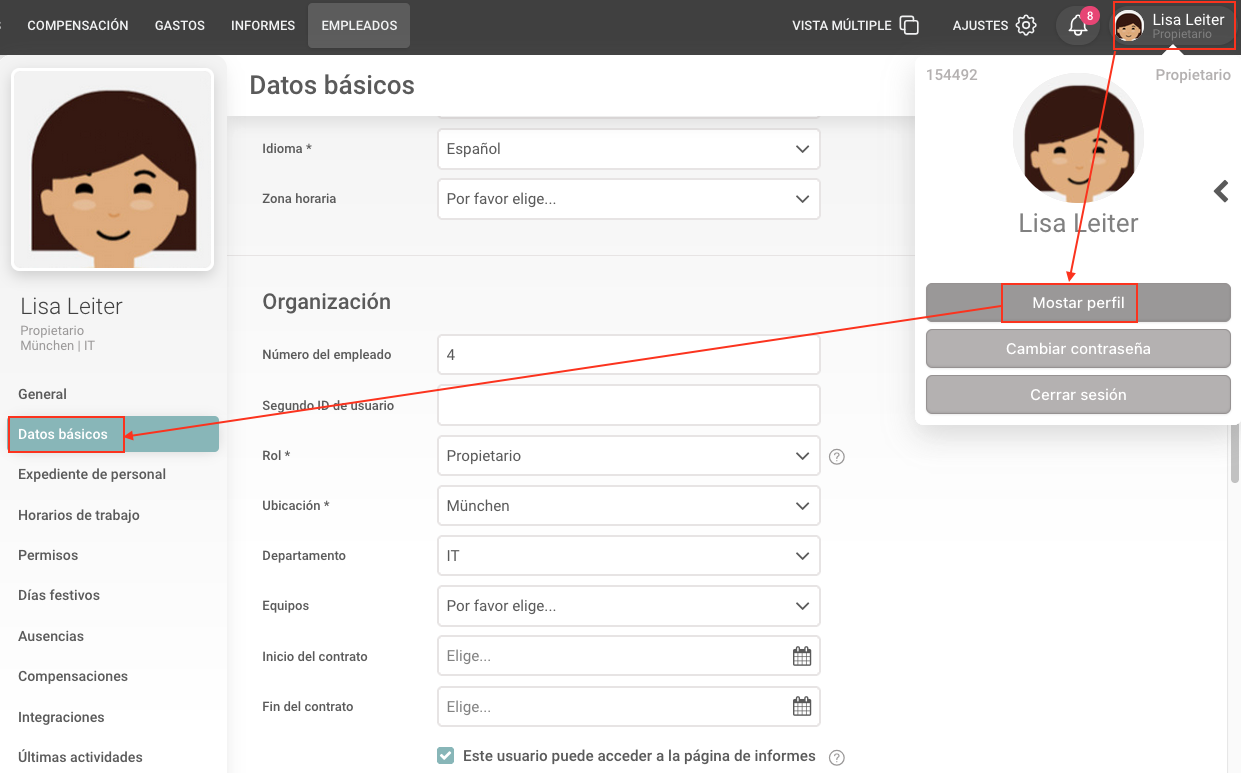Focus the Fin del contrato date field
Viewport: 1241px width, 773px height.
(x=629, y=706)
